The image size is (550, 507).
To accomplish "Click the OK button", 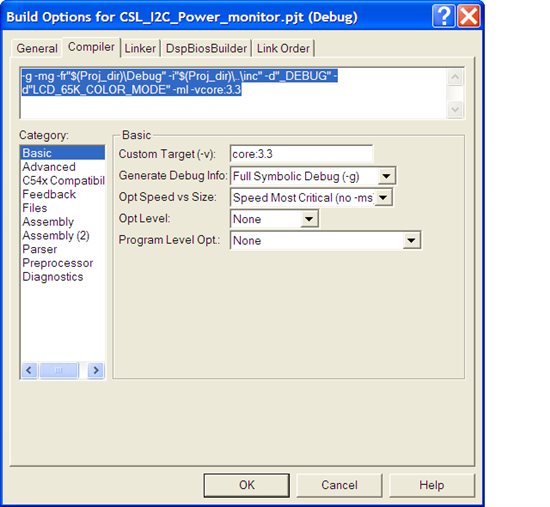I will tap(247, 485).
